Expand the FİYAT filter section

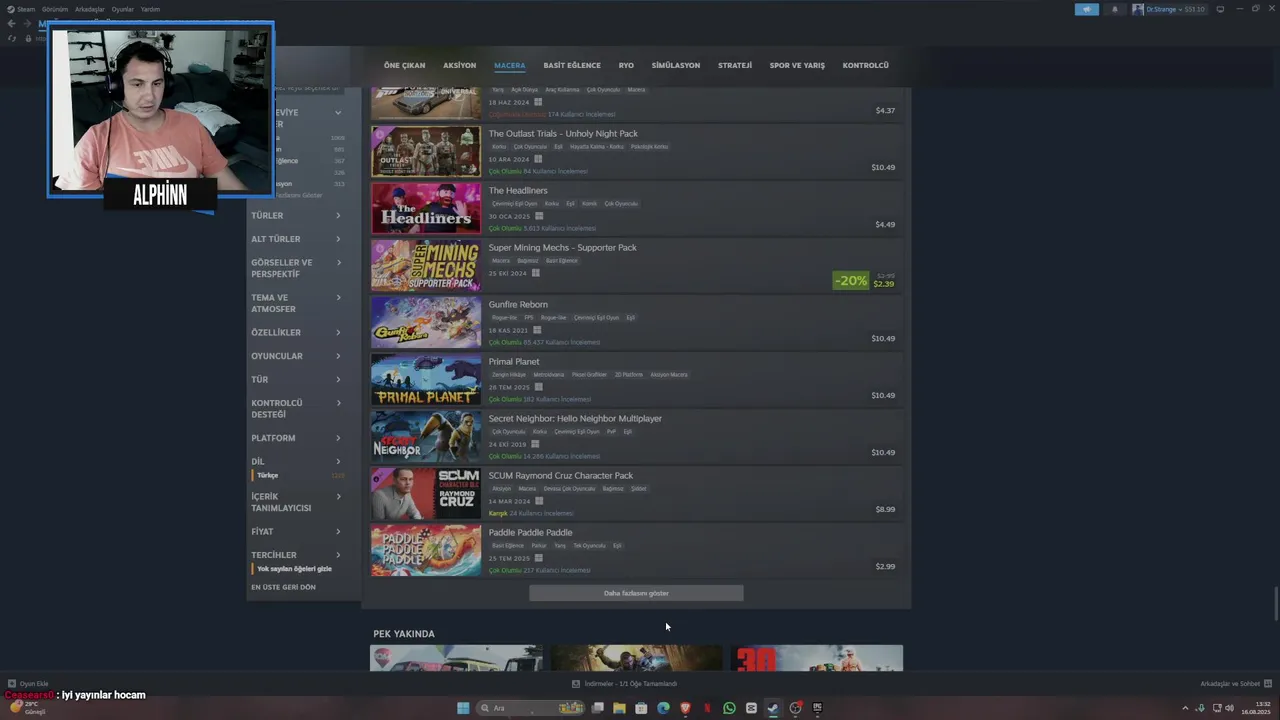click(296, 531)
